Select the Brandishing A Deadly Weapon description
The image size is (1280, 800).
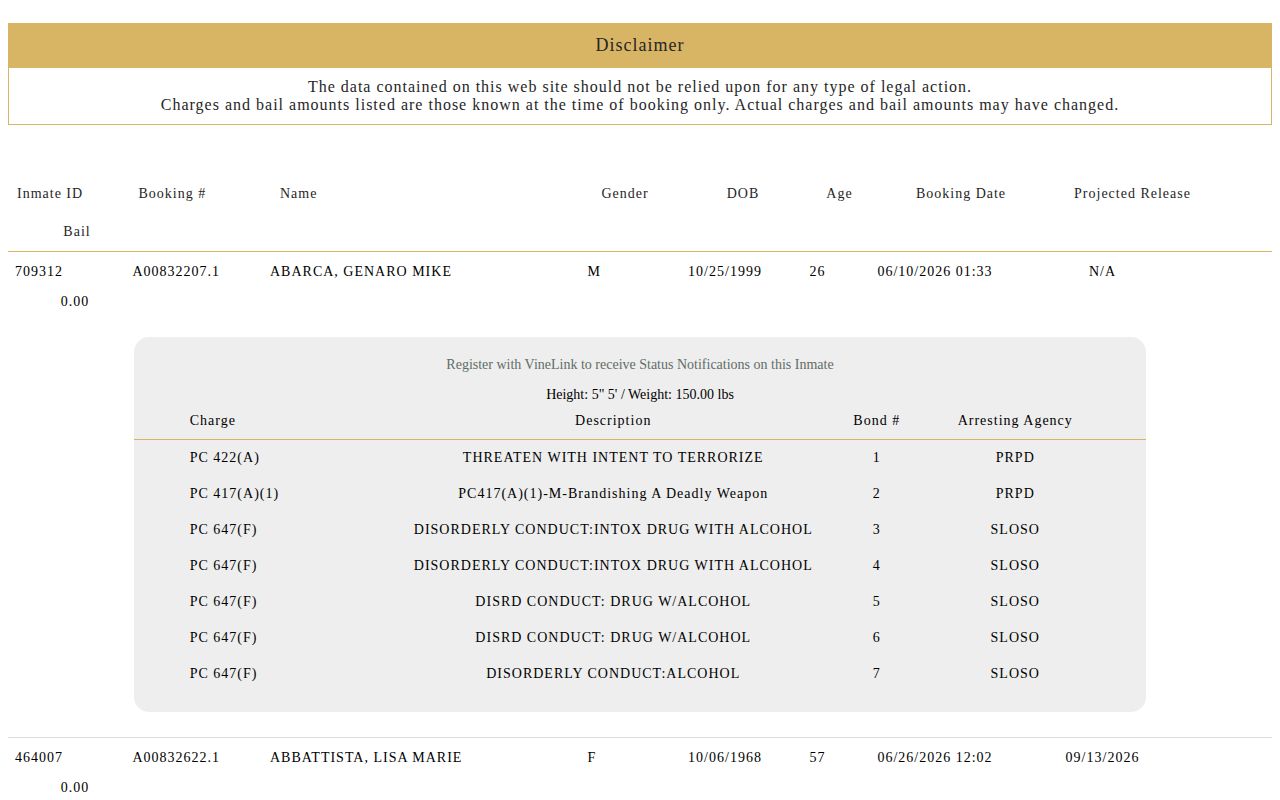pos(613,493)
